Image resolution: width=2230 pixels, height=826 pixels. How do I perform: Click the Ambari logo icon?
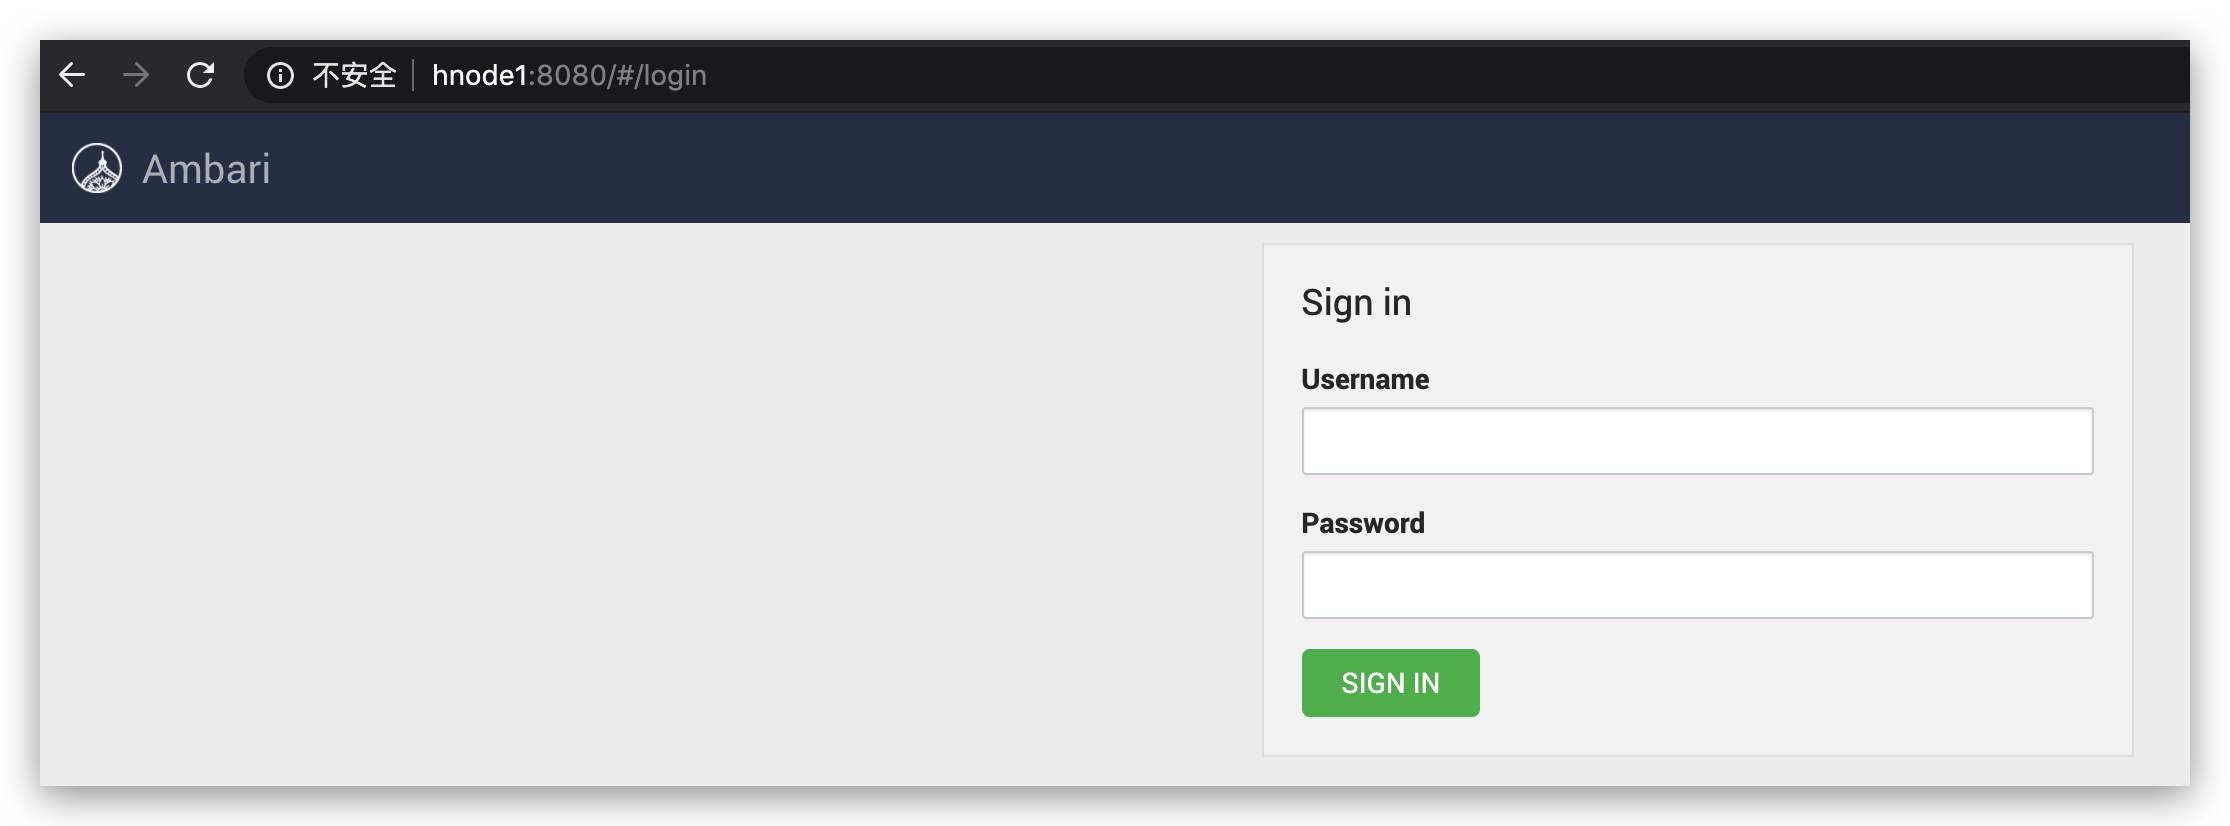click(97, 168)
